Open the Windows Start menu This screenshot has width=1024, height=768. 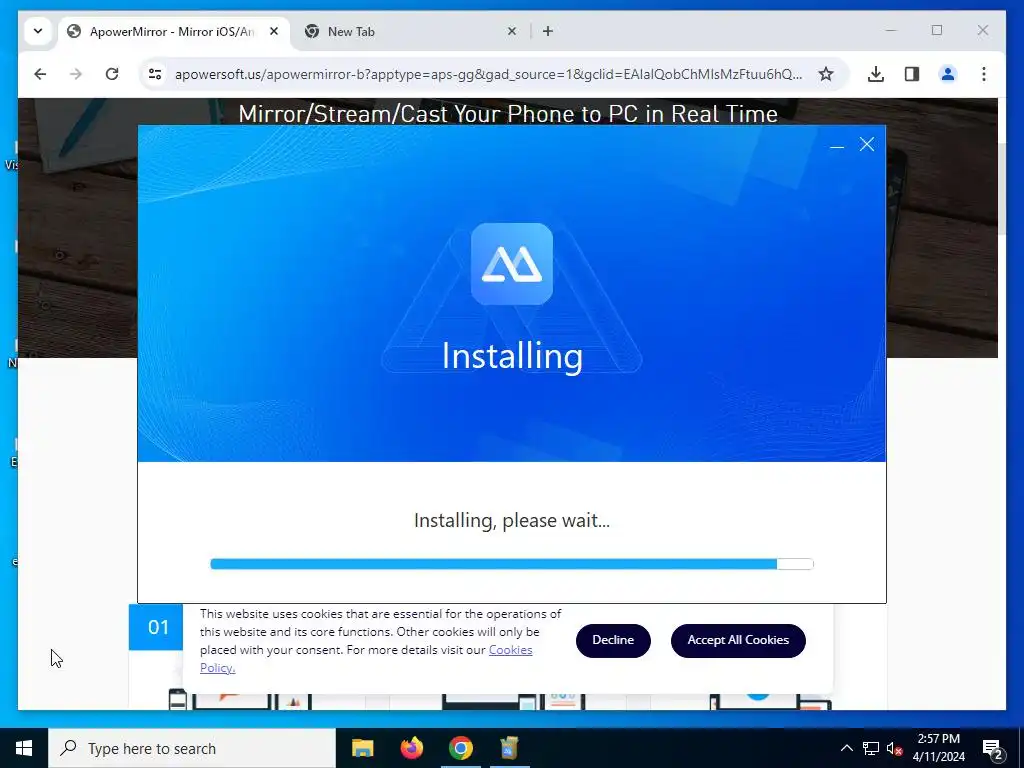[24, 748]
